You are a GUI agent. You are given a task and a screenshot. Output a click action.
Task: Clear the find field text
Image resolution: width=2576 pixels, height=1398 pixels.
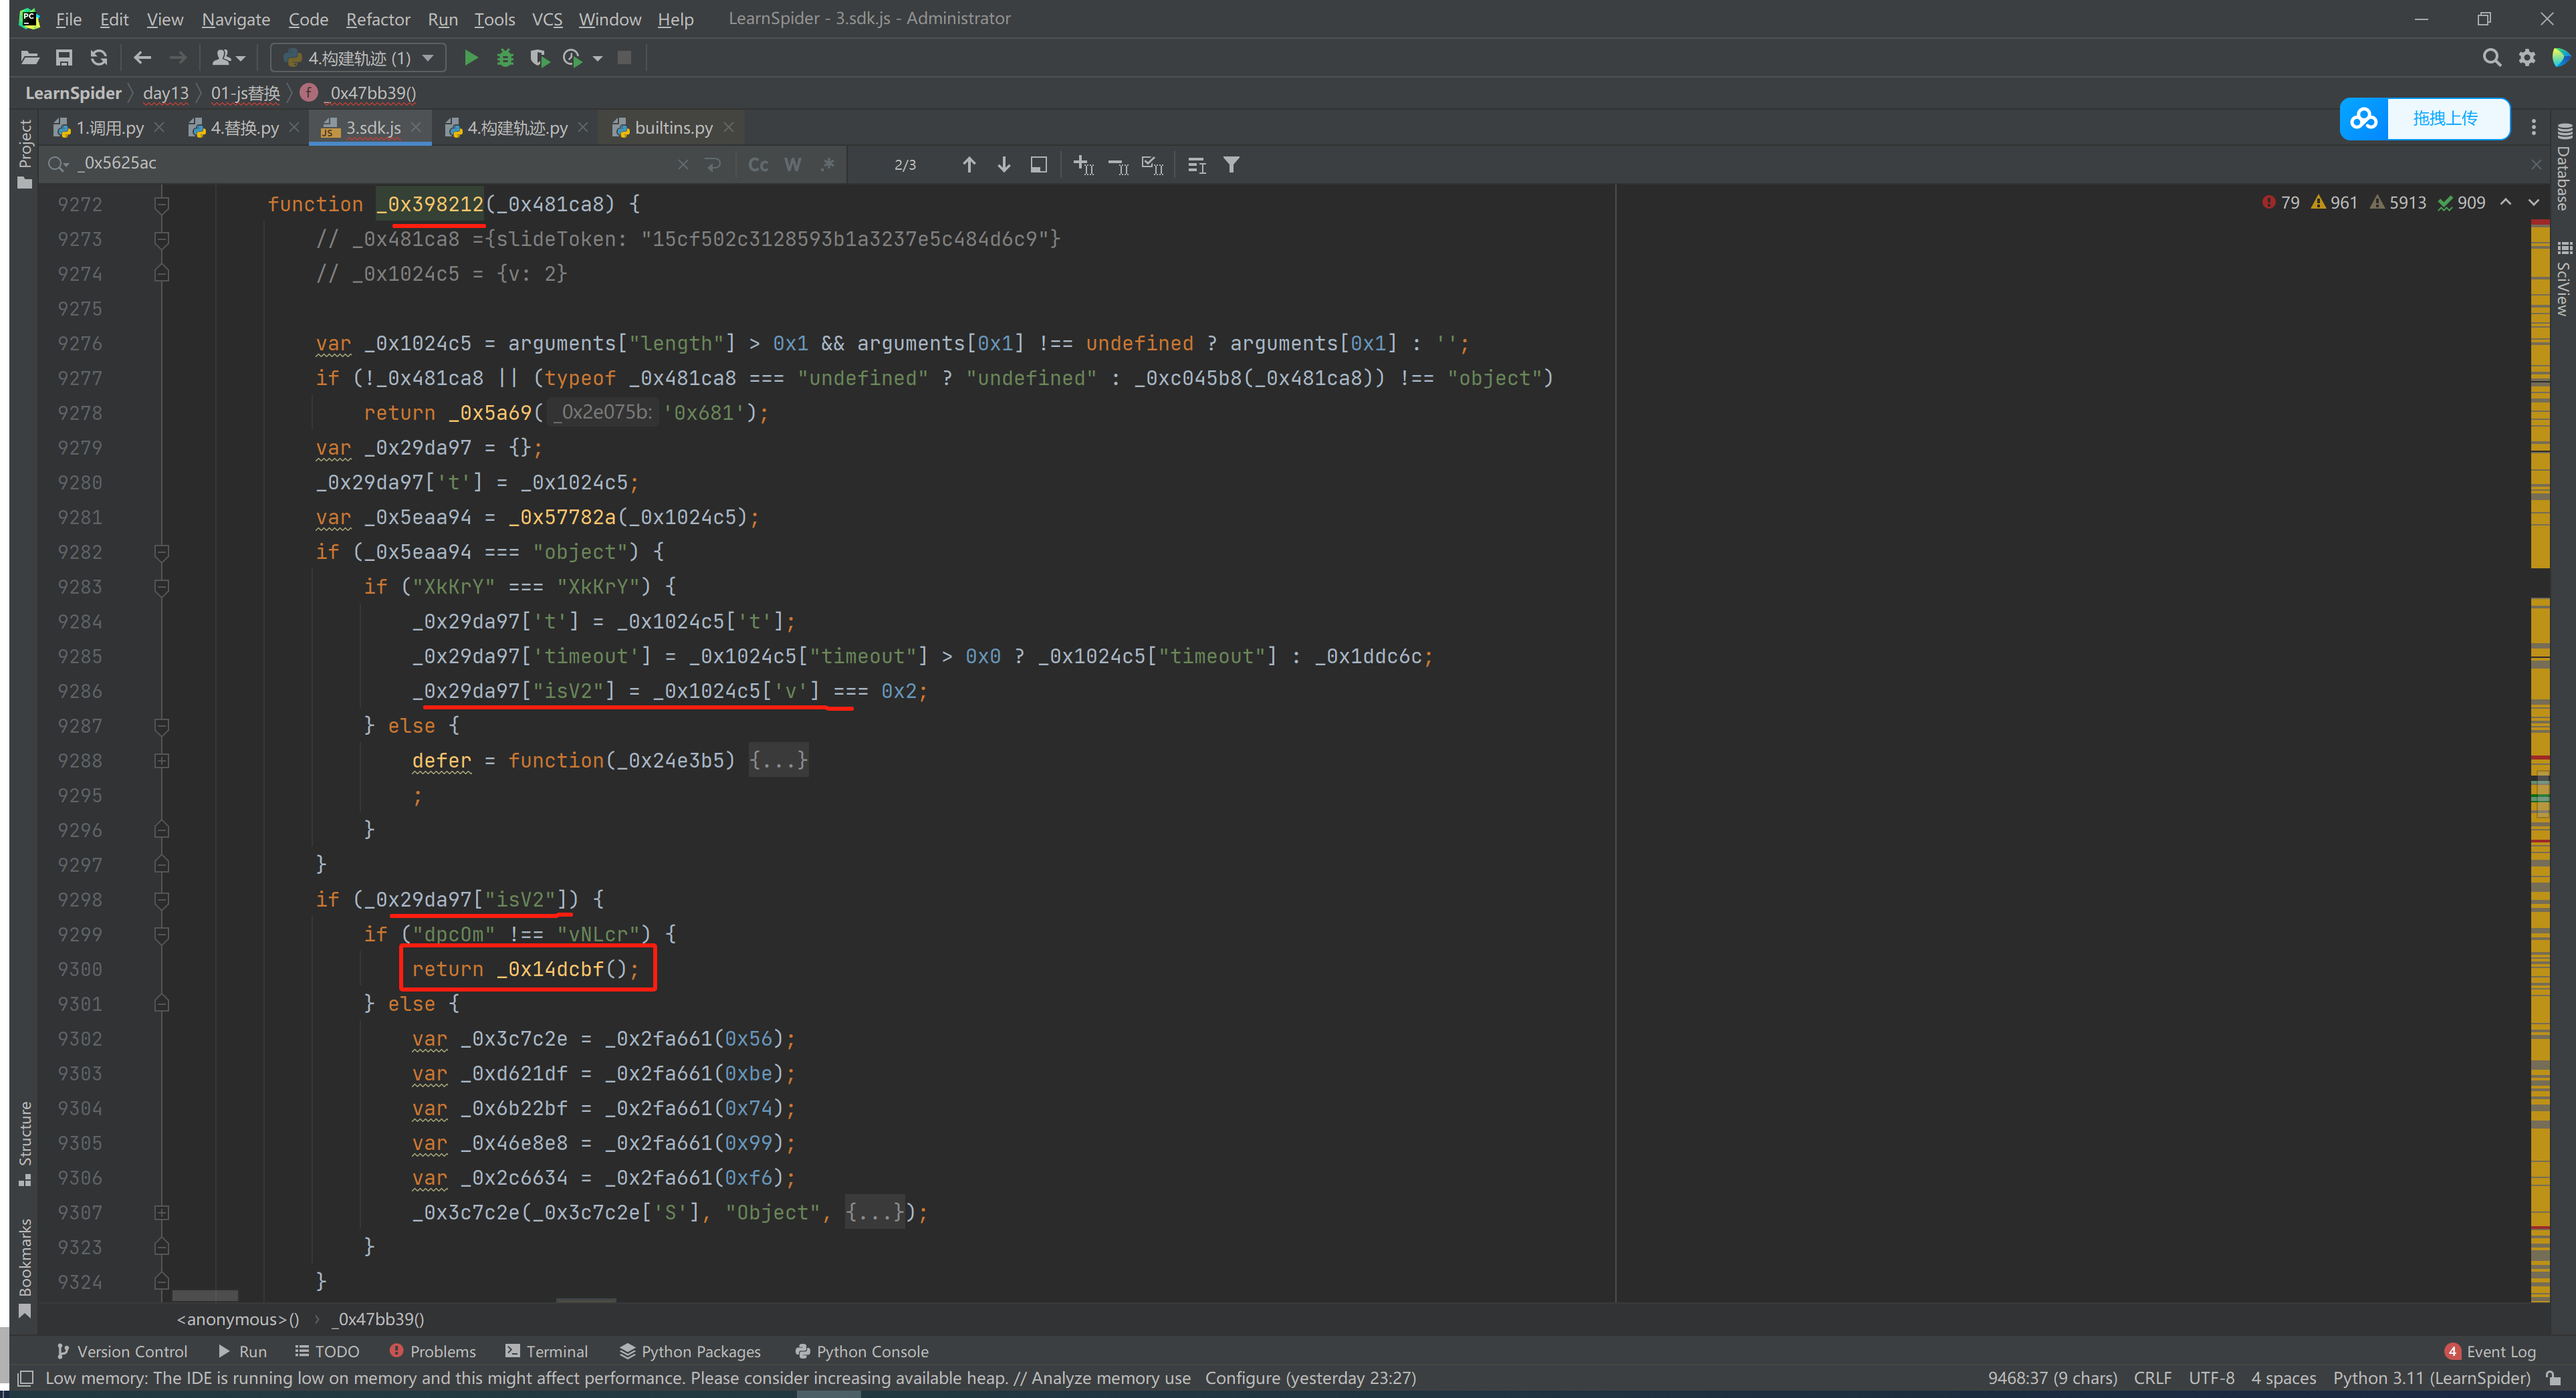point(683,164)
